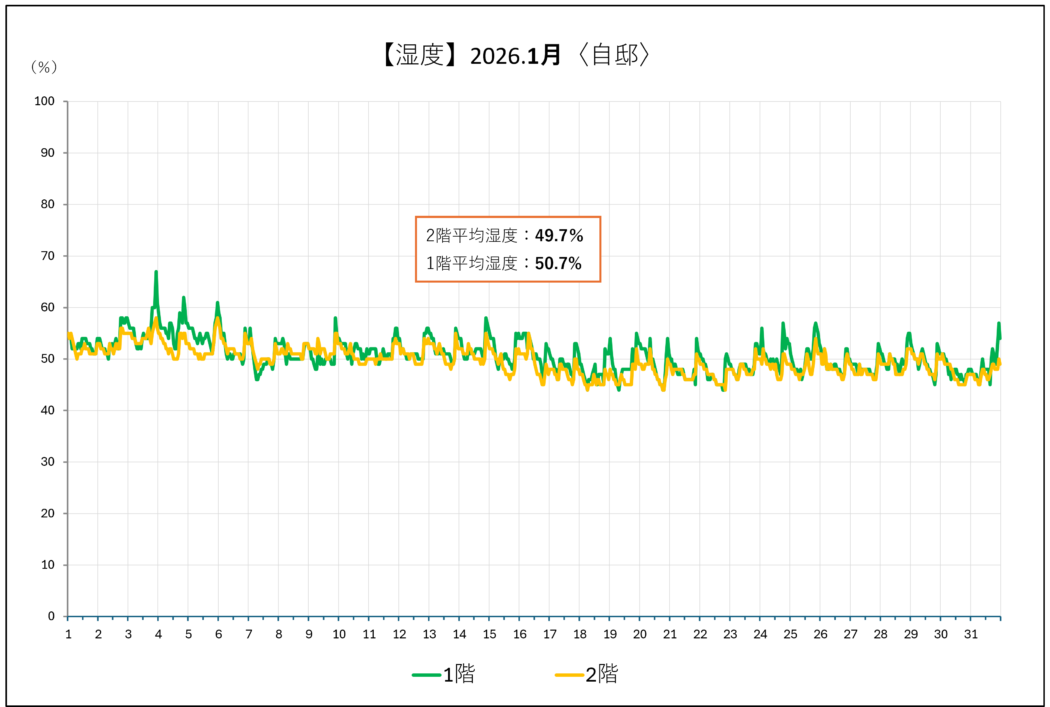The image size is (1050, 707).
Task: Click day 24 on the horizontal axis
Action: coord(760,635)
